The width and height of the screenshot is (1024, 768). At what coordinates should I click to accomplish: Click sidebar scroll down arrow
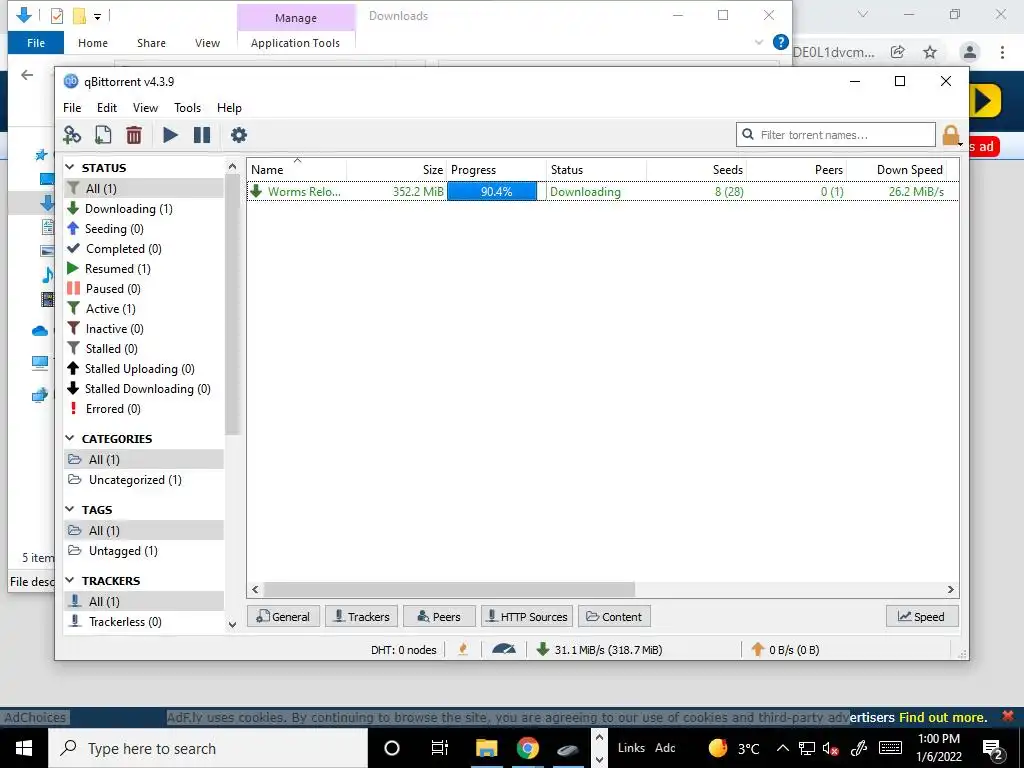tap(232, 625)
